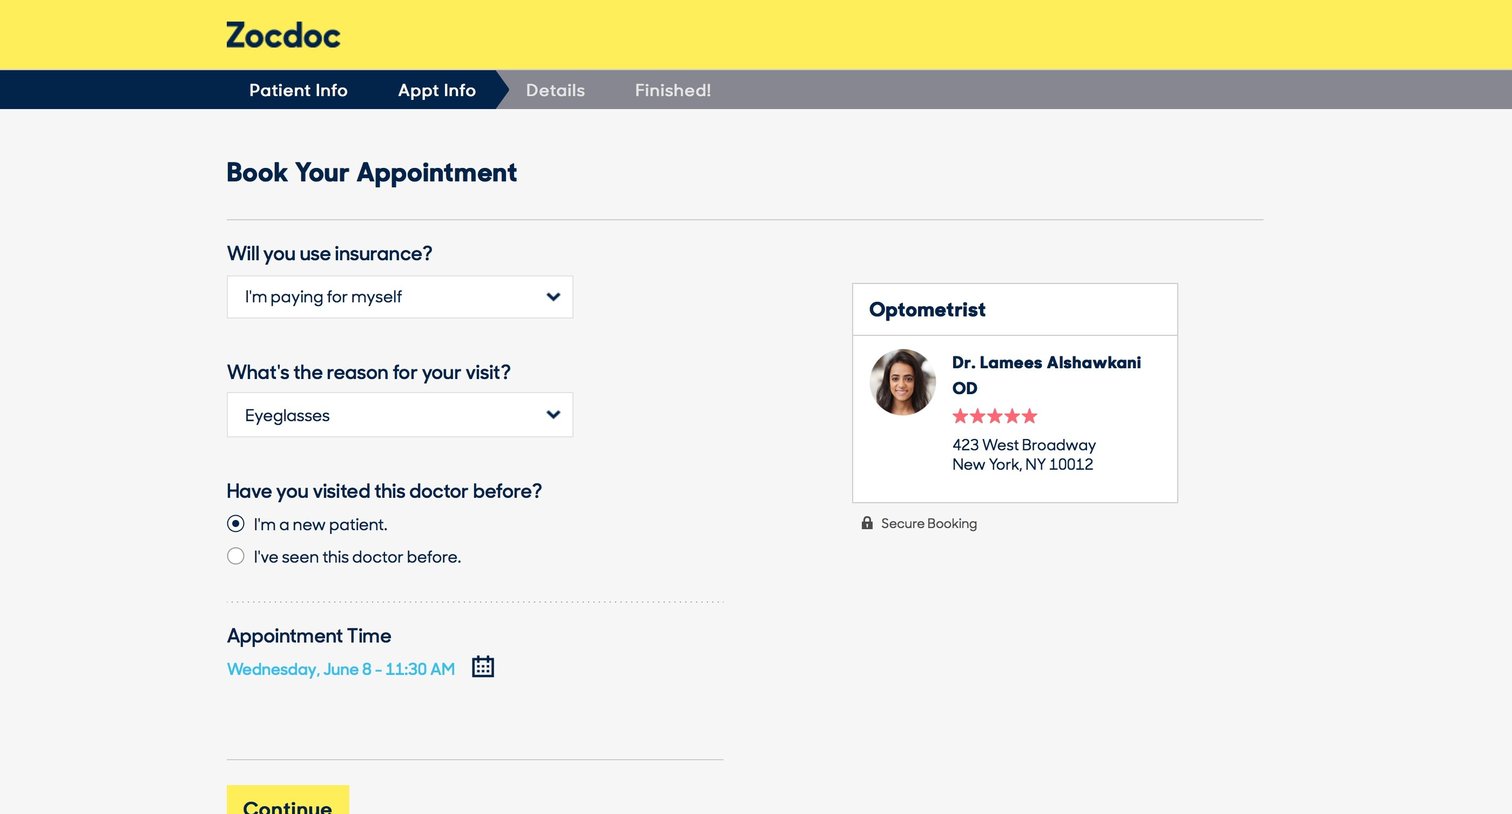Image resolution: width=1512 pixels, height=814 pixels.
Task: Click the "Secure Booking" text
Action: coord(929,523)
